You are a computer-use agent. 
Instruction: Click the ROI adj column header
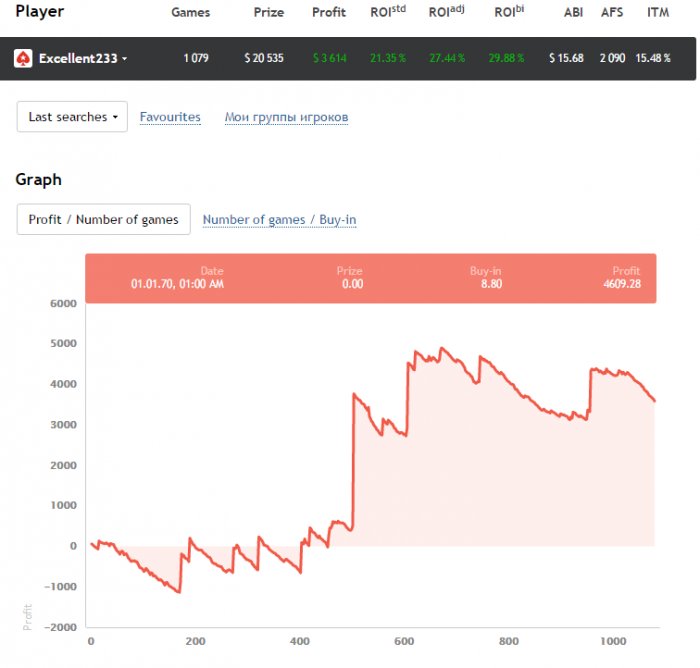[x=446, y=13]
